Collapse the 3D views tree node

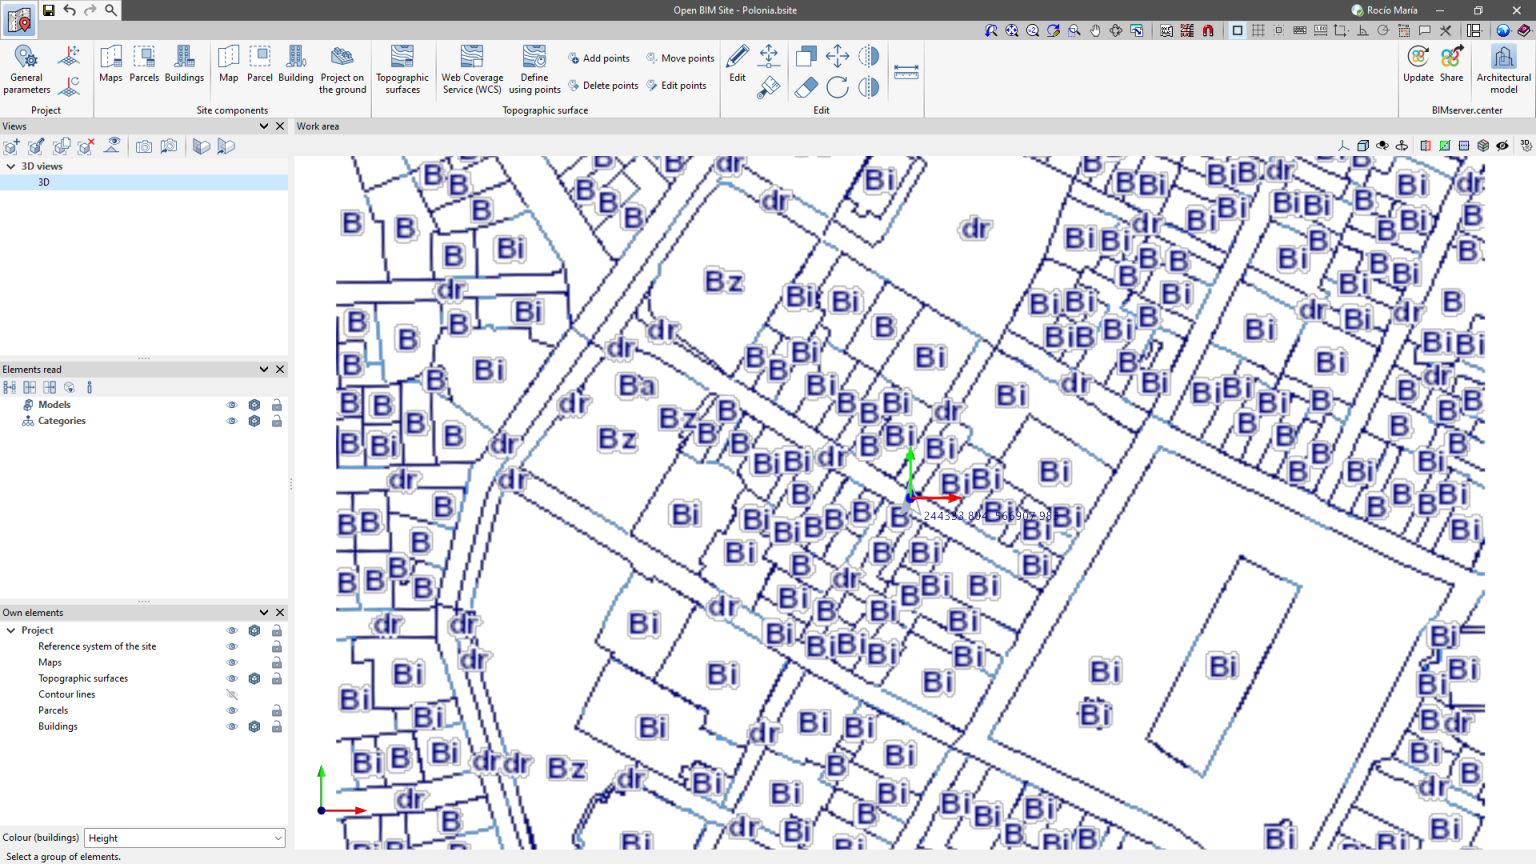11,166
